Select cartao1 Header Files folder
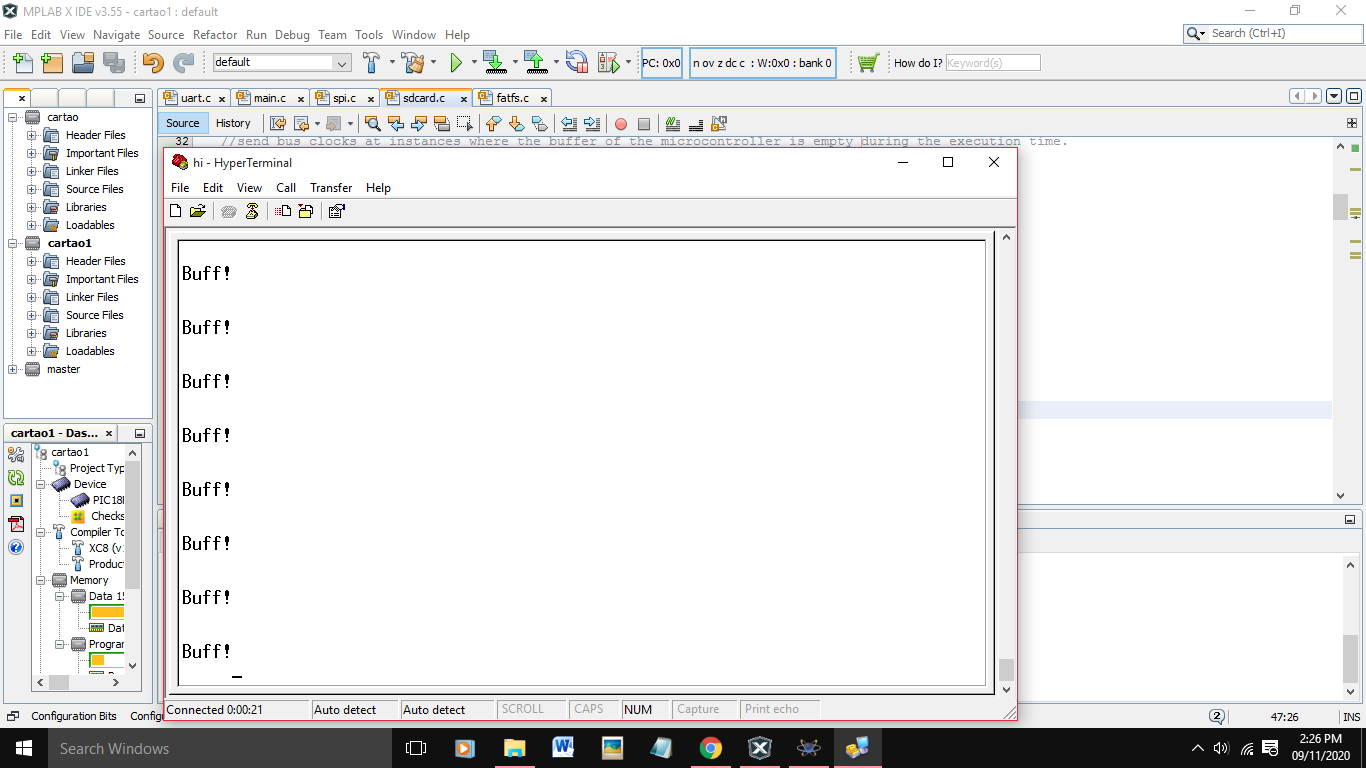Viewport: 1366px width, 768px height. 95,261
